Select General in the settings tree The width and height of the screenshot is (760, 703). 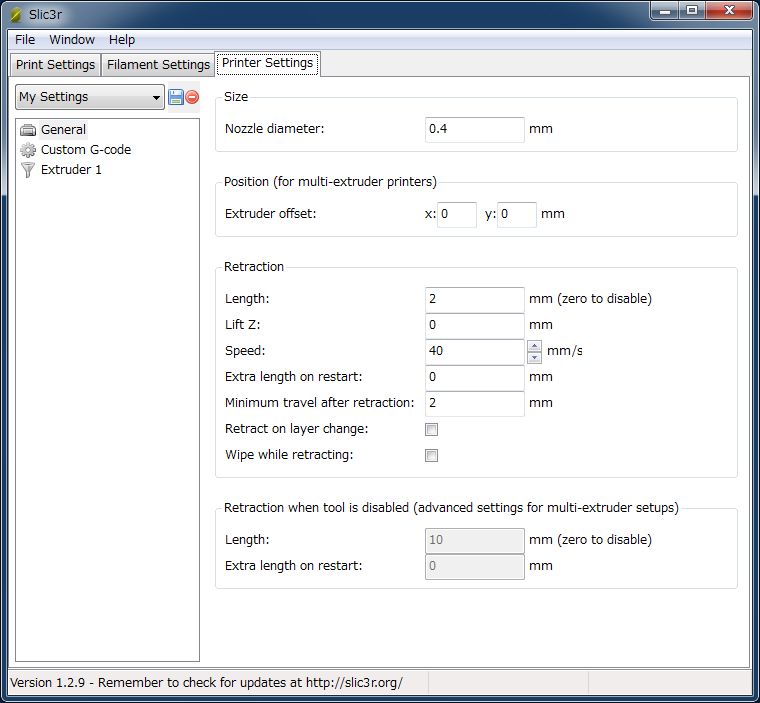click(63, 130)
